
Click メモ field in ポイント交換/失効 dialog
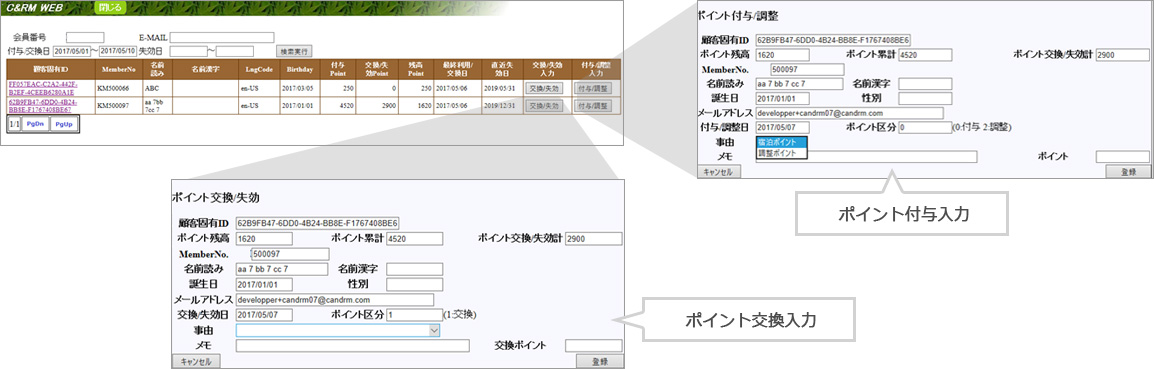point(352,345)
